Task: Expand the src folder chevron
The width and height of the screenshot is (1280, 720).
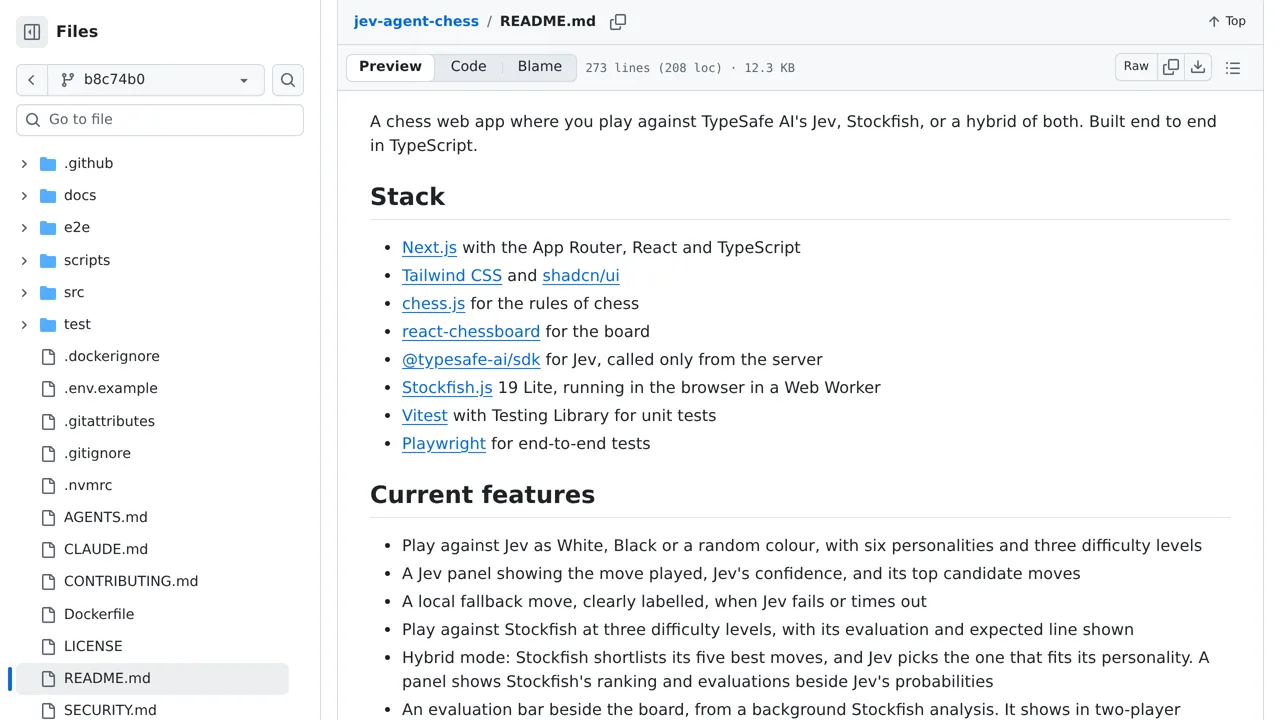Action: pos(24,293)
